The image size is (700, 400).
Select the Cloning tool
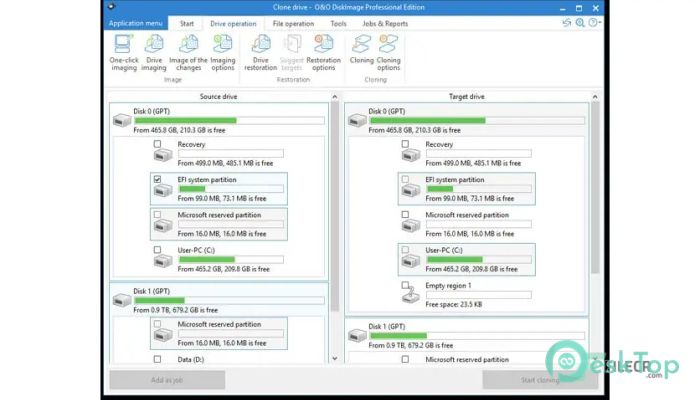click(362, 49)
